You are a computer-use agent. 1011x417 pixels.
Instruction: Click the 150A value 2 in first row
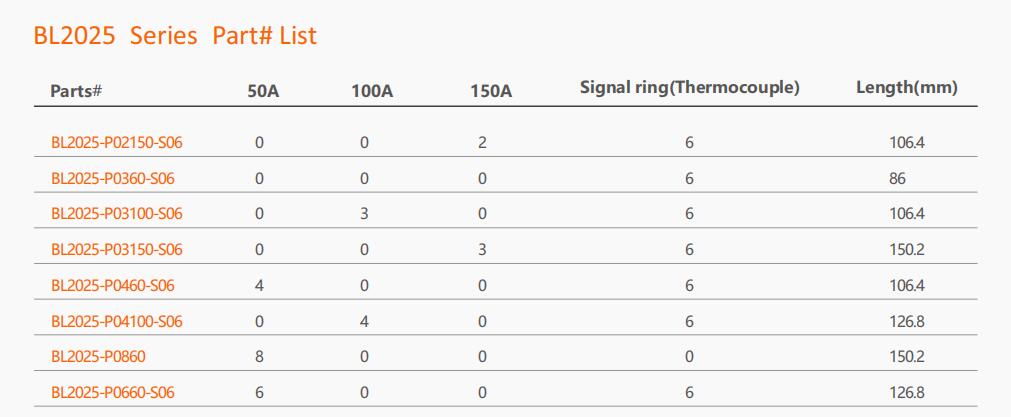tap(482, 142)
